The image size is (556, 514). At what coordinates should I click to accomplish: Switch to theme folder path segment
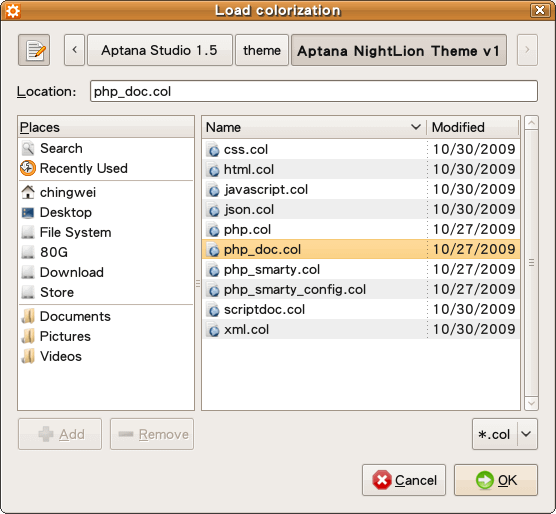pyautogui.click(x=262, y=50)
